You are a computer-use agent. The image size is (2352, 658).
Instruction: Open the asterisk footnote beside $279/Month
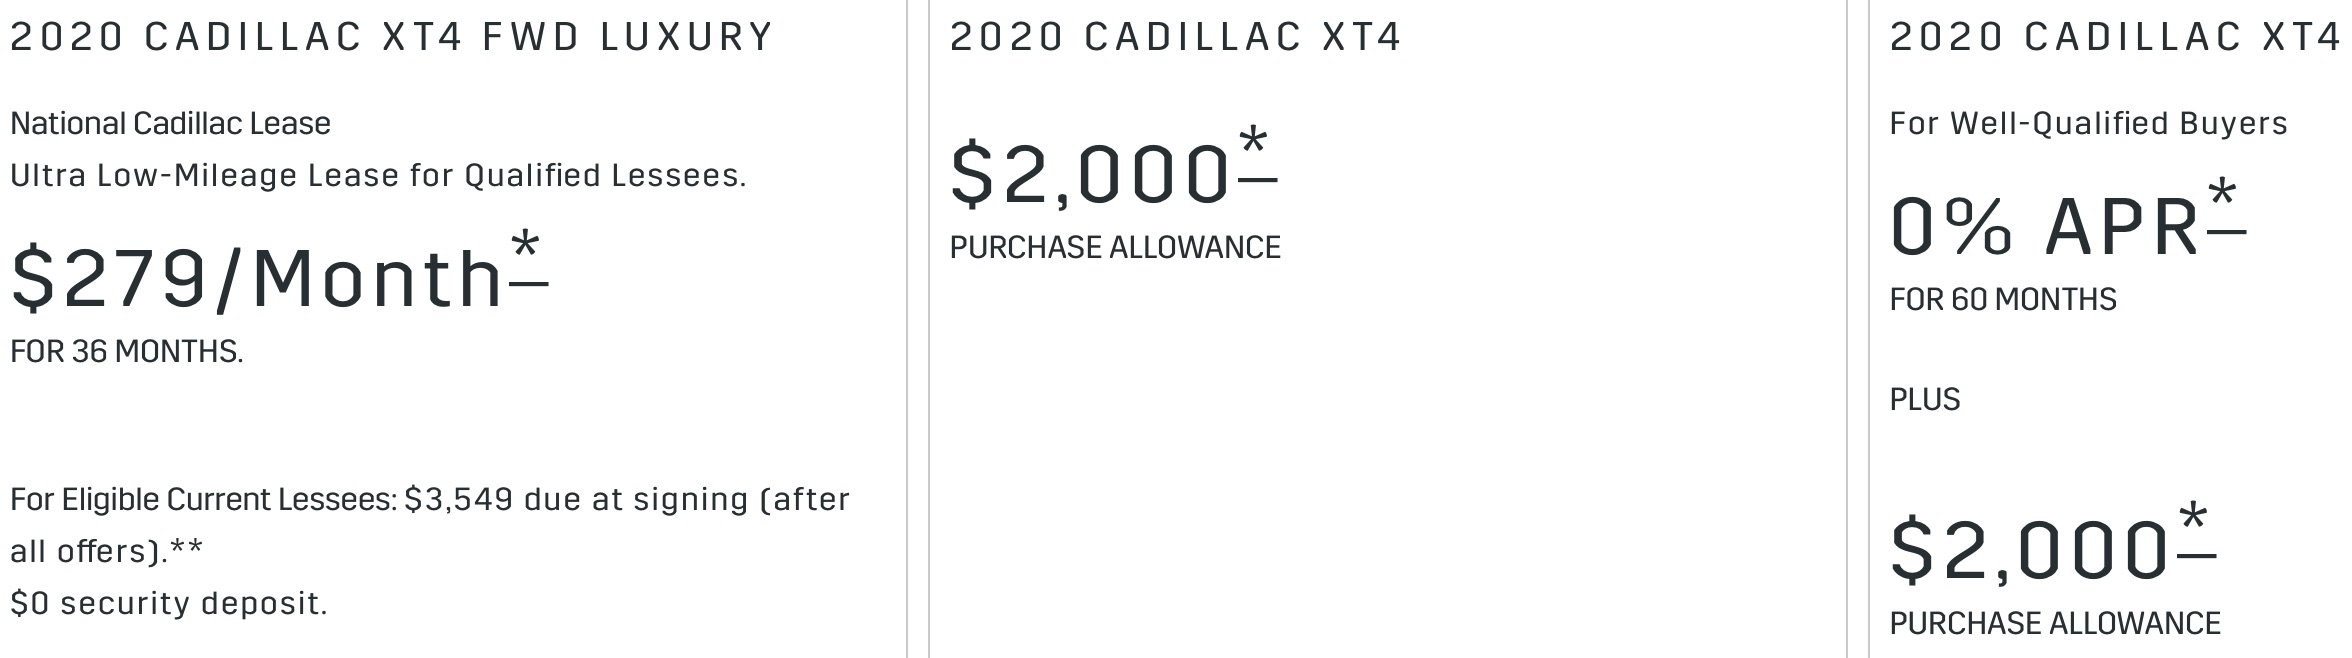[x=528, y=257]
